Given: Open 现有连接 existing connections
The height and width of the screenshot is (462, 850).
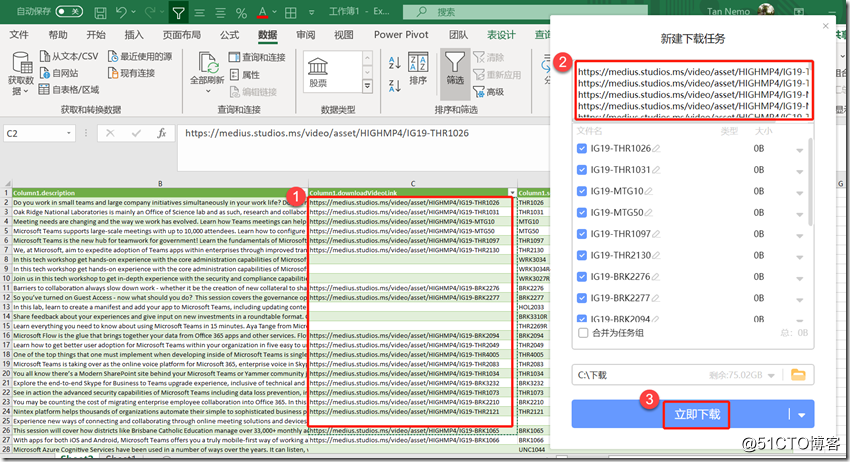Looking at the screenshot, I should tap(131, 73).
